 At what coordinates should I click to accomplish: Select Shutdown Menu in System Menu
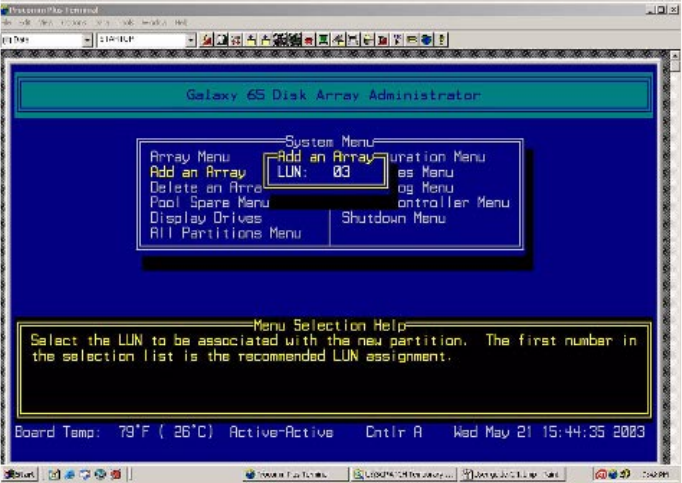tap(393, 217)
